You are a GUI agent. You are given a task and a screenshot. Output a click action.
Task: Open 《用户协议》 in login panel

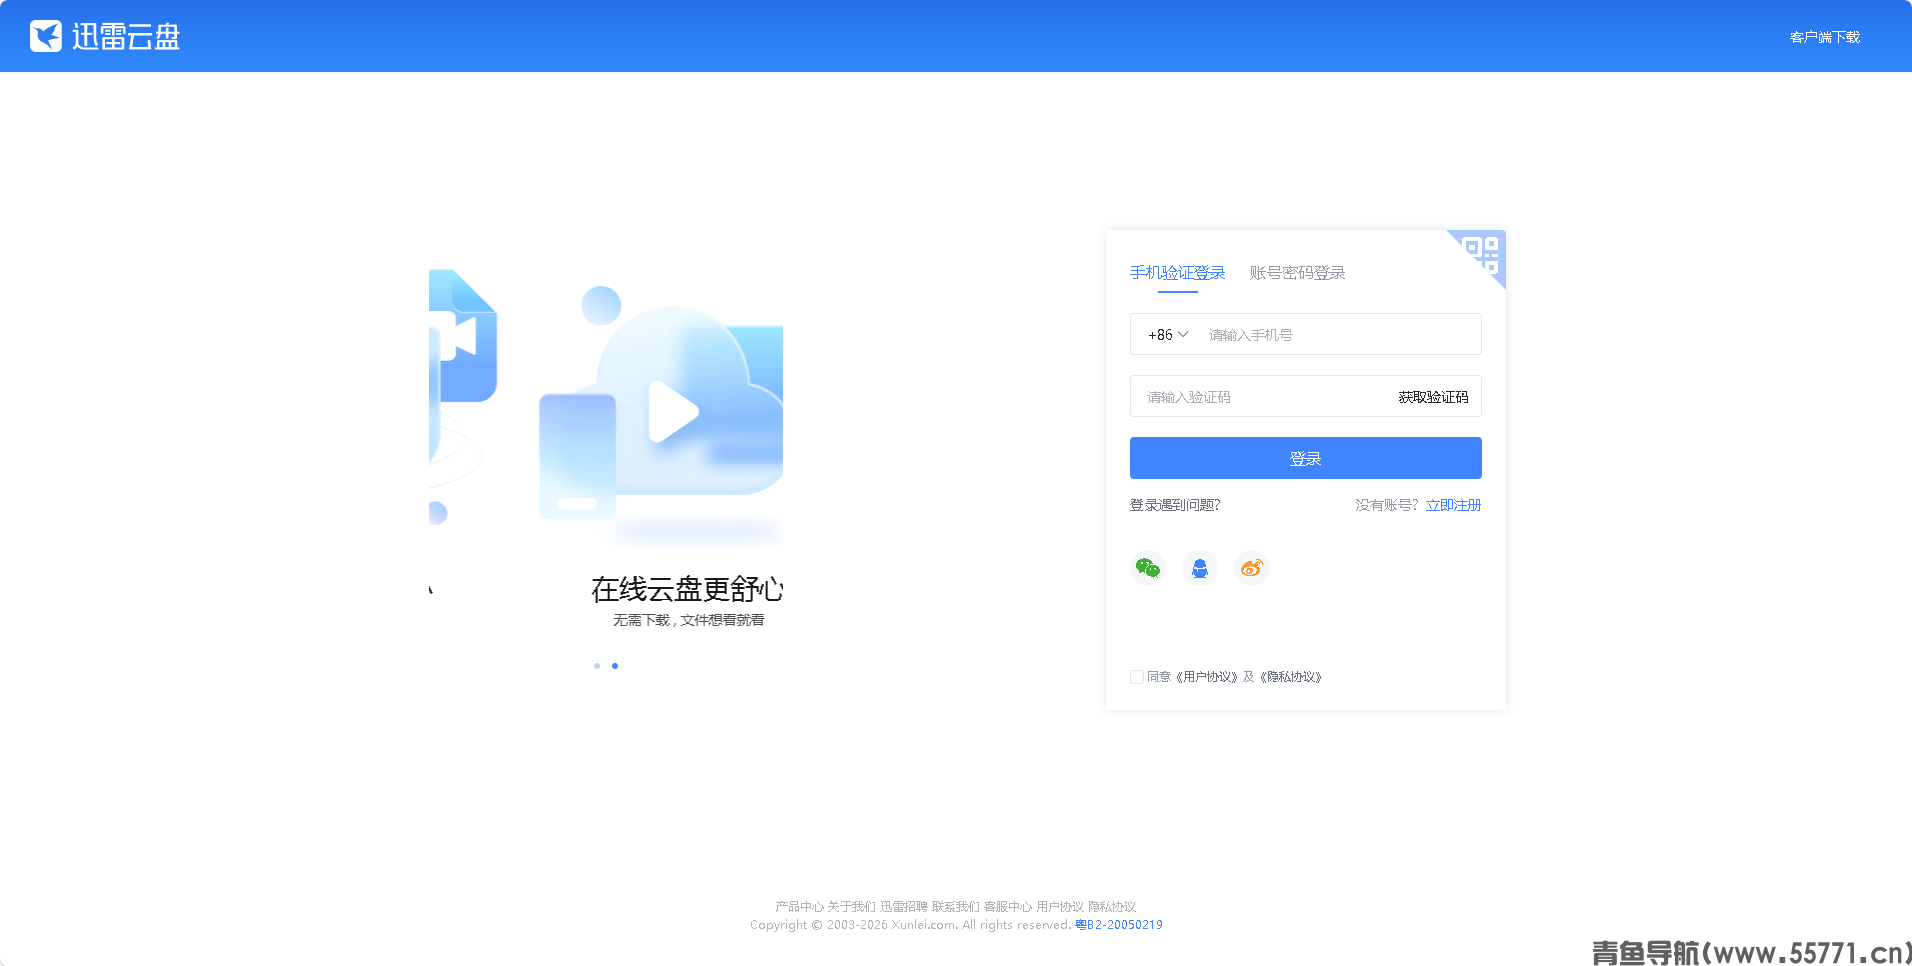(x=1206, y=677)
